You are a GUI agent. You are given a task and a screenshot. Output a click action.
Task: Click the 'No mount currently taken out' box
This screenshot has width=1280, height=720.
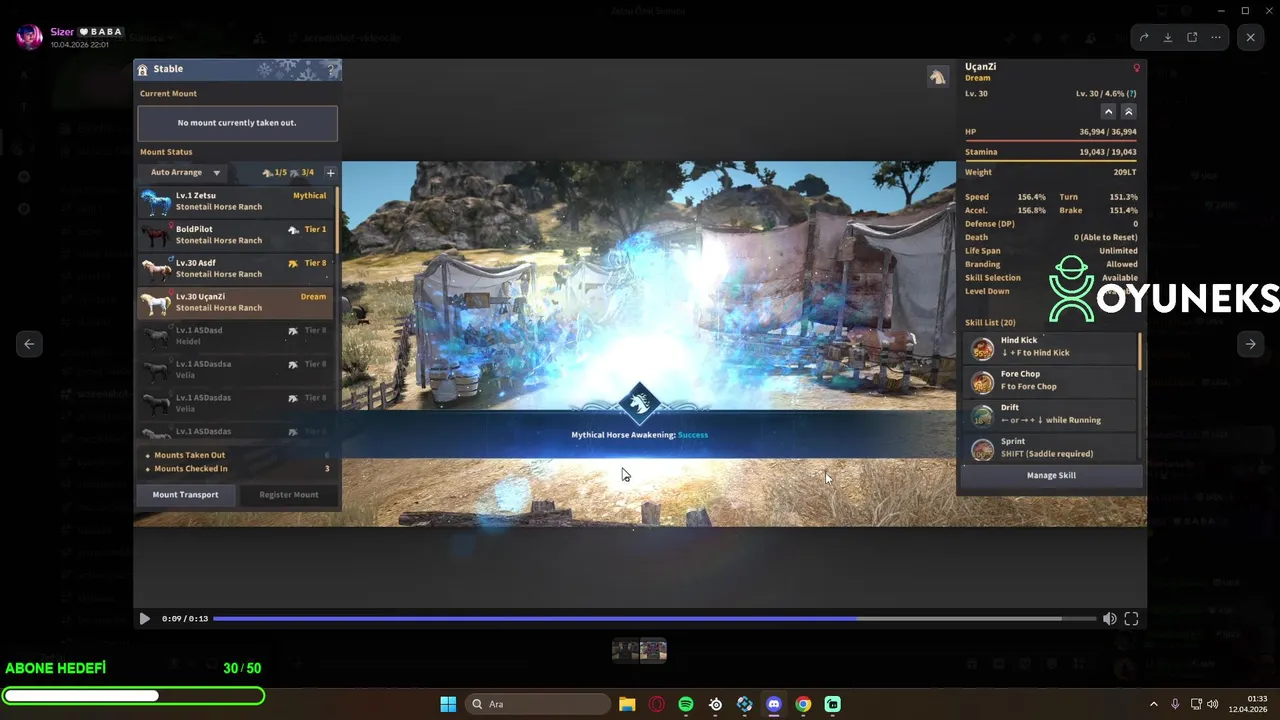click(237, 123)
